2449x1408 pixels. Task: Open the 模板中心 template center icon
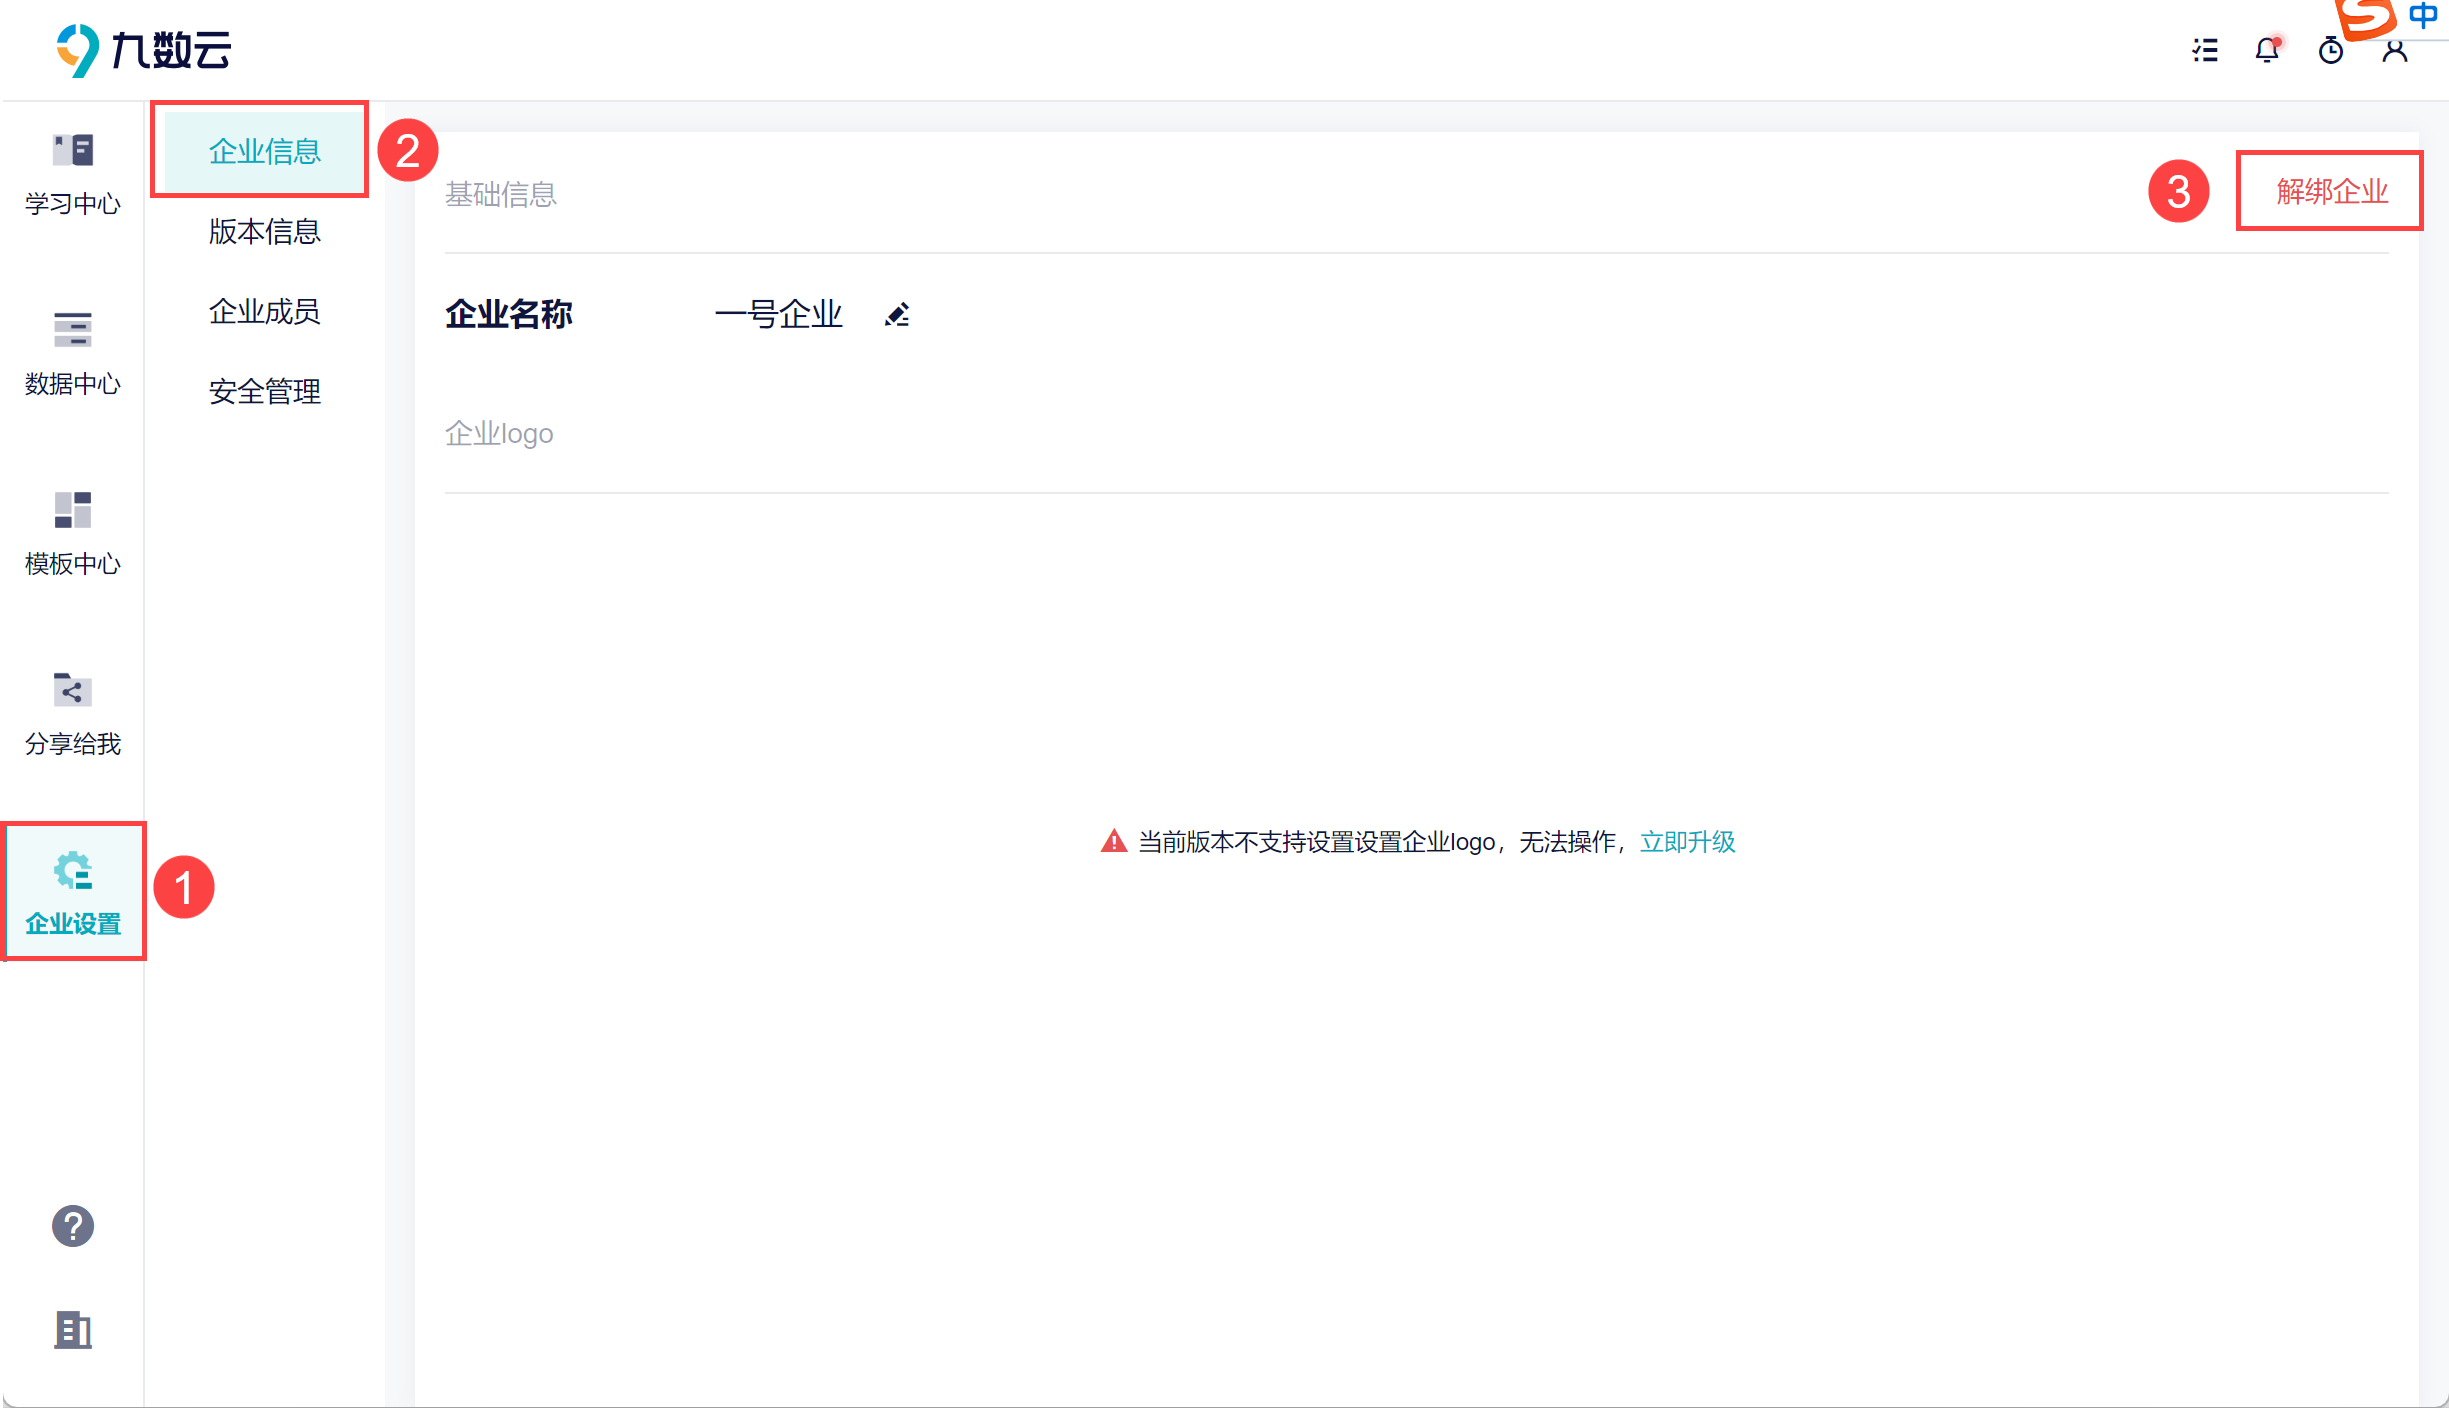point(72,510)
